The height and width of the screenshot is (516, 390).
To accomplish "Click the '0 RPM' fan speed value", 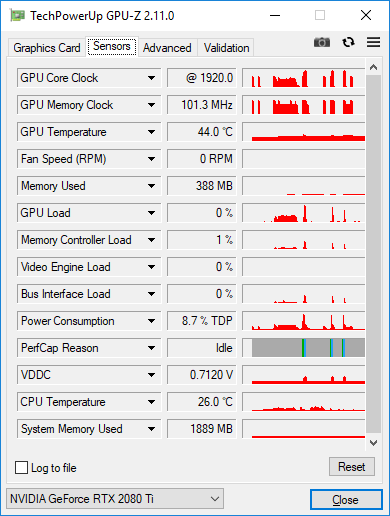I will (x=202, y=159).
